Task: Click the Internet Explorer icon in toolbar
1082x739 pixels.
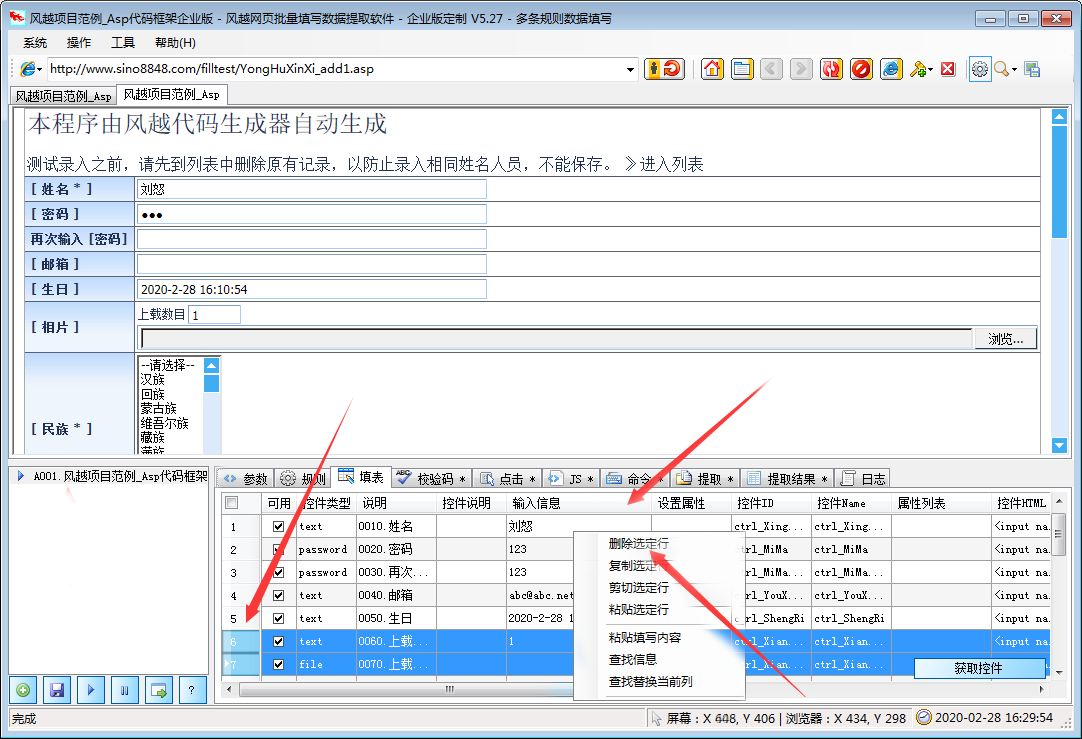Action: (891, 69)
